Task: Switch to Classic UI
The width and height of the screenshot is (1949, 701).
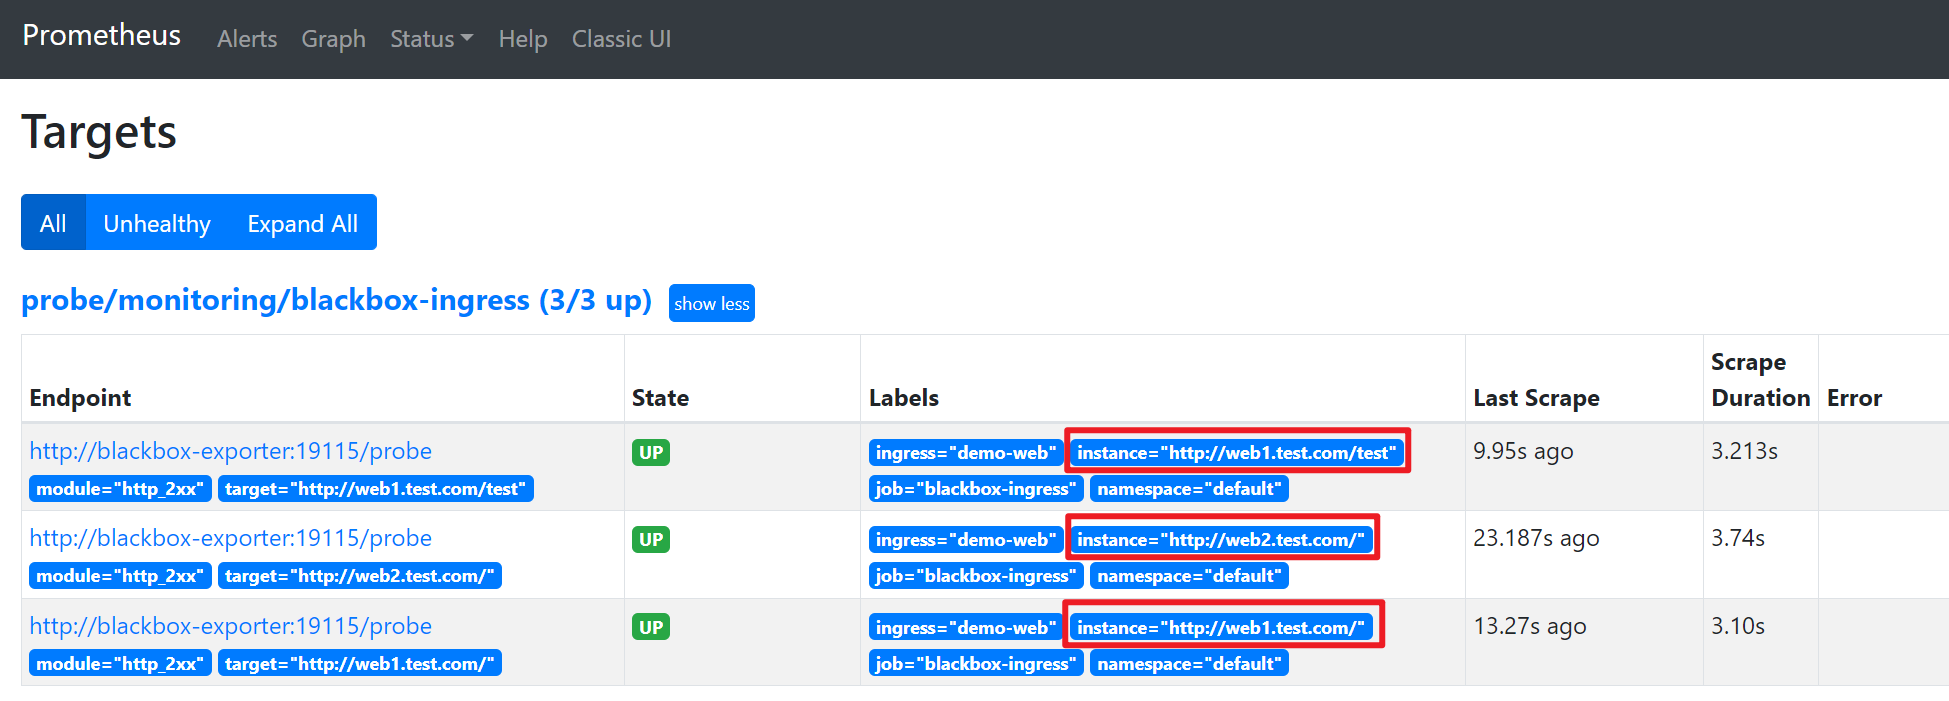Action: [621, 39]
